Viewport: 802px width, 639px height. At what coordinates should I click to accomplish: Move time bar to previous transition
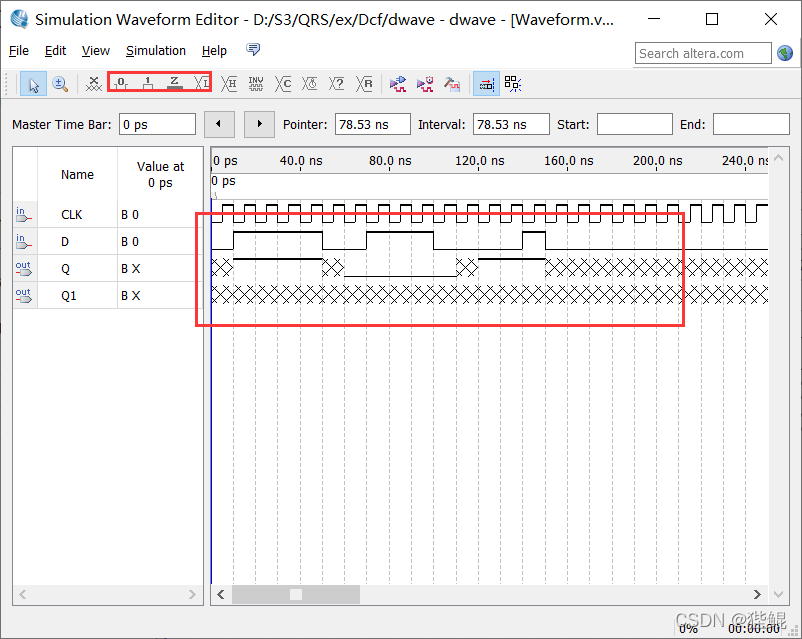[219, 124]
